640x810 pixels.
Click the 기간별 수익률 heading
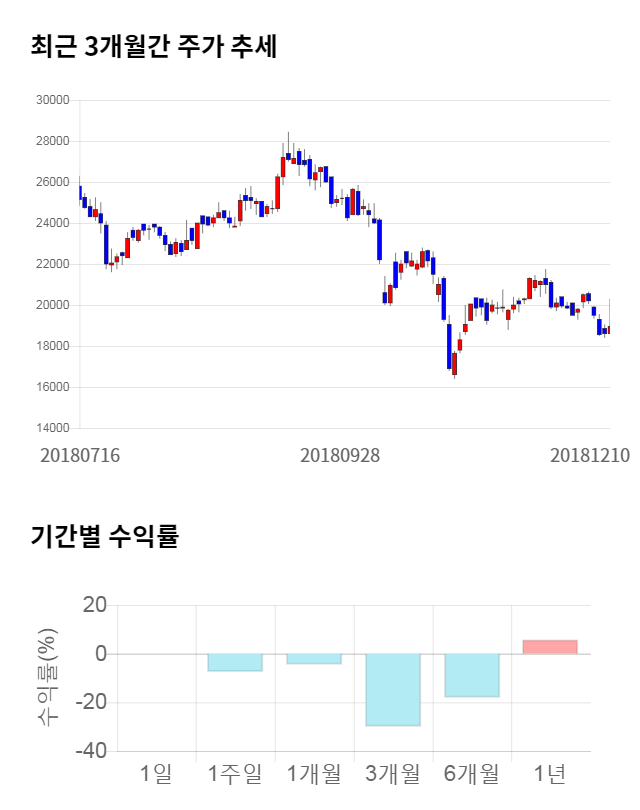pos(104,536)
